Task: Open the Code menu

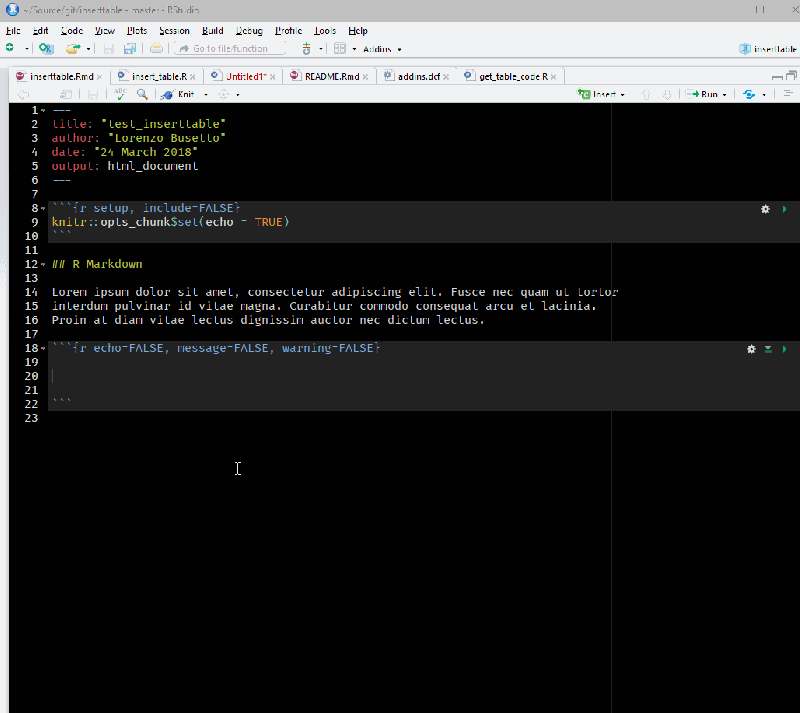Action: tap(72, 31)
